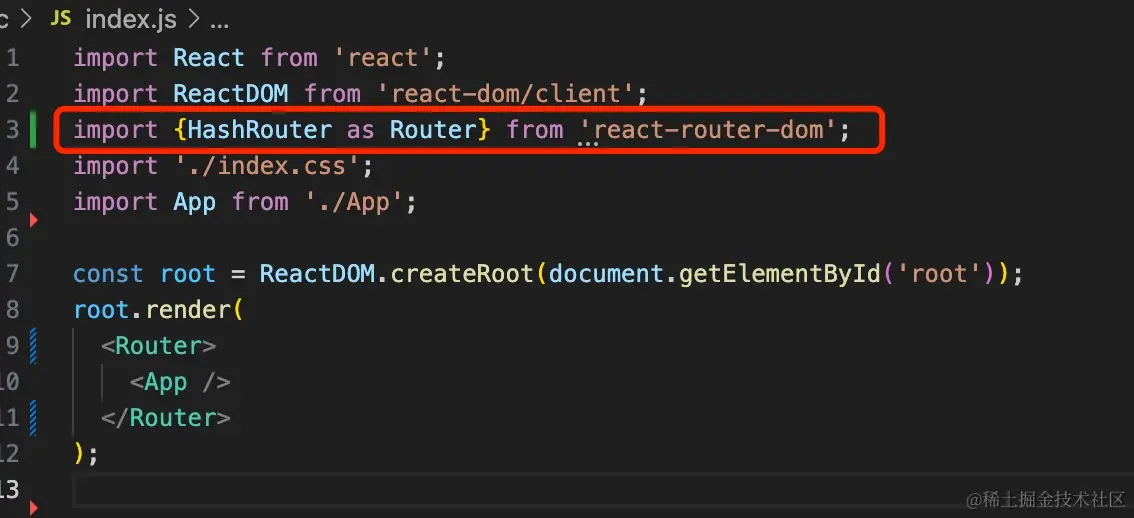This screenshot has width=1134, height=518.
Task: Click line number 7 in the gutter
Action: (x=12, y=274)
